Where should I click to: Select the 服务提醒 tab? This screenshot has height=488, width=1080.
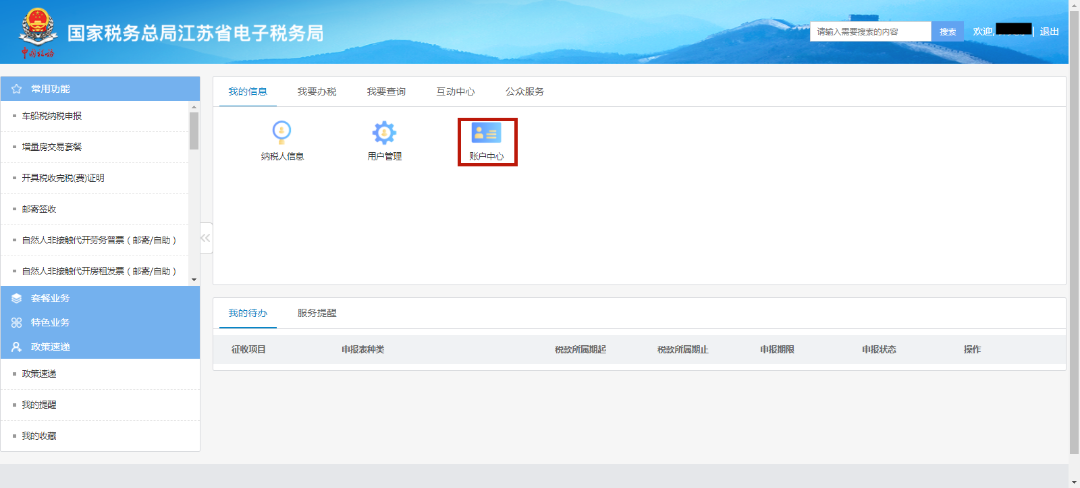(317, 313)
